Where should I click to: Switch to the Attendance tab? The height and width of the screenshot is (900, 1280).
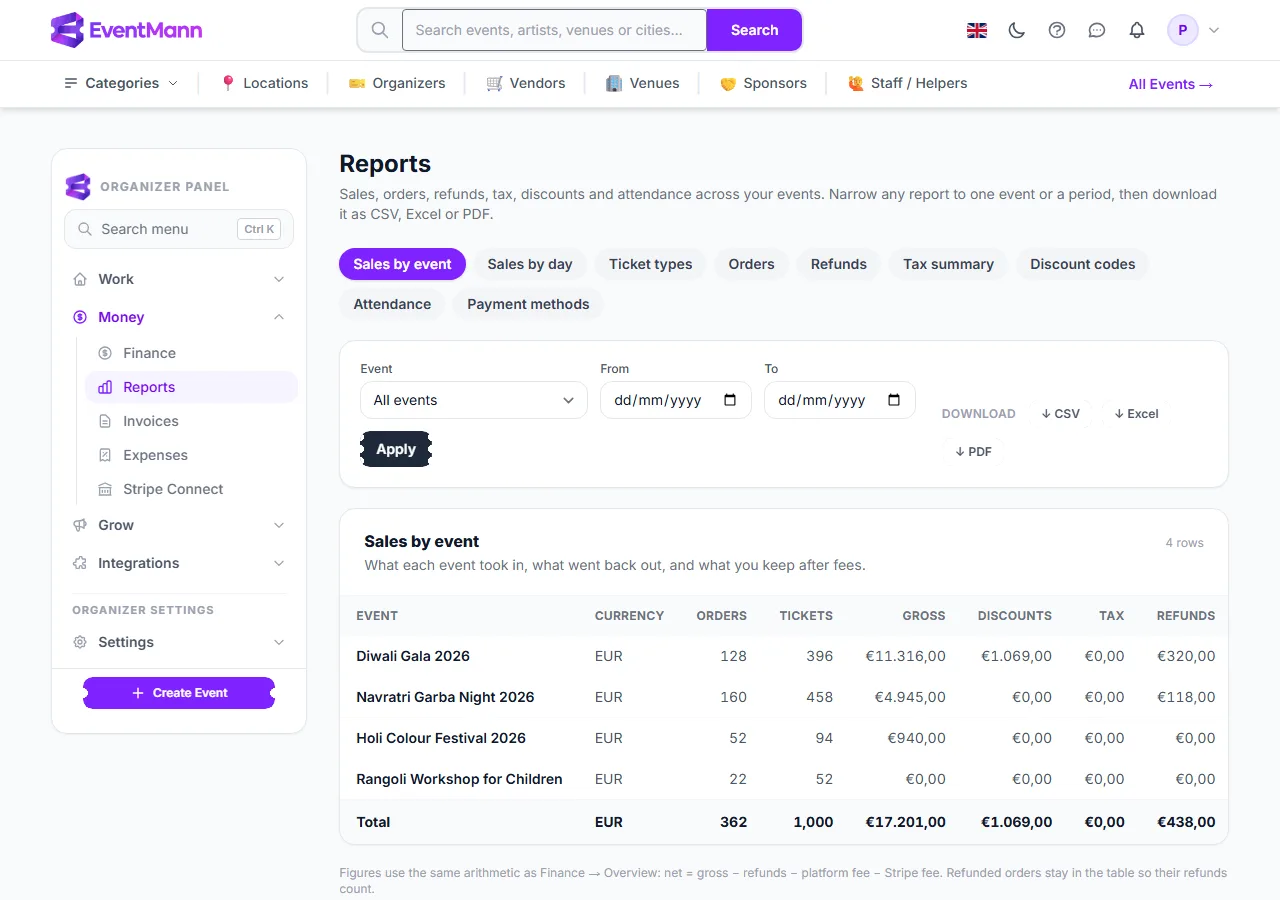pyautogui.click(x=392, y=304)
